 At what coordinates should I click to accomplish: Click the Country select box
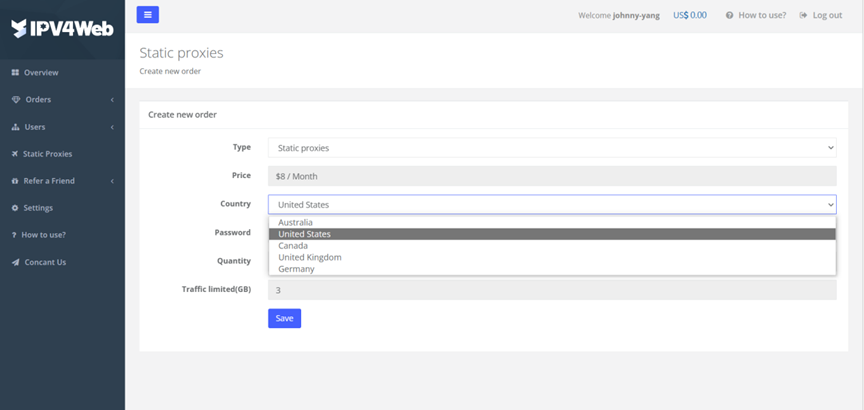[x=552, y=204]
